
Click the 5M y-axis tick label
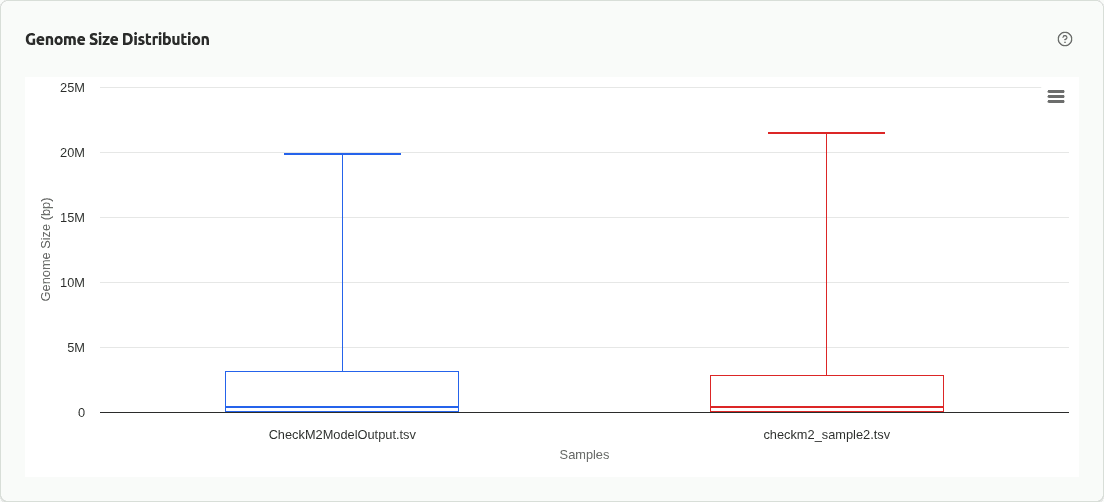76,348
